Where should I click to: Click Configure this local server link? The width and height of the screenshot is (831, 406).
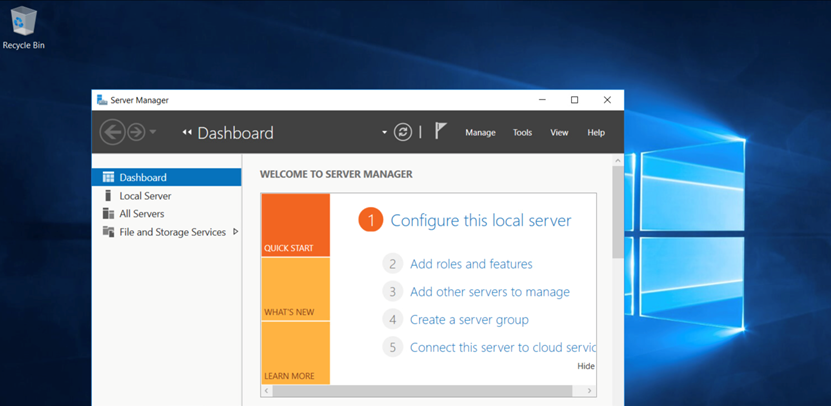pyautogui.click(x=481, y=220)
